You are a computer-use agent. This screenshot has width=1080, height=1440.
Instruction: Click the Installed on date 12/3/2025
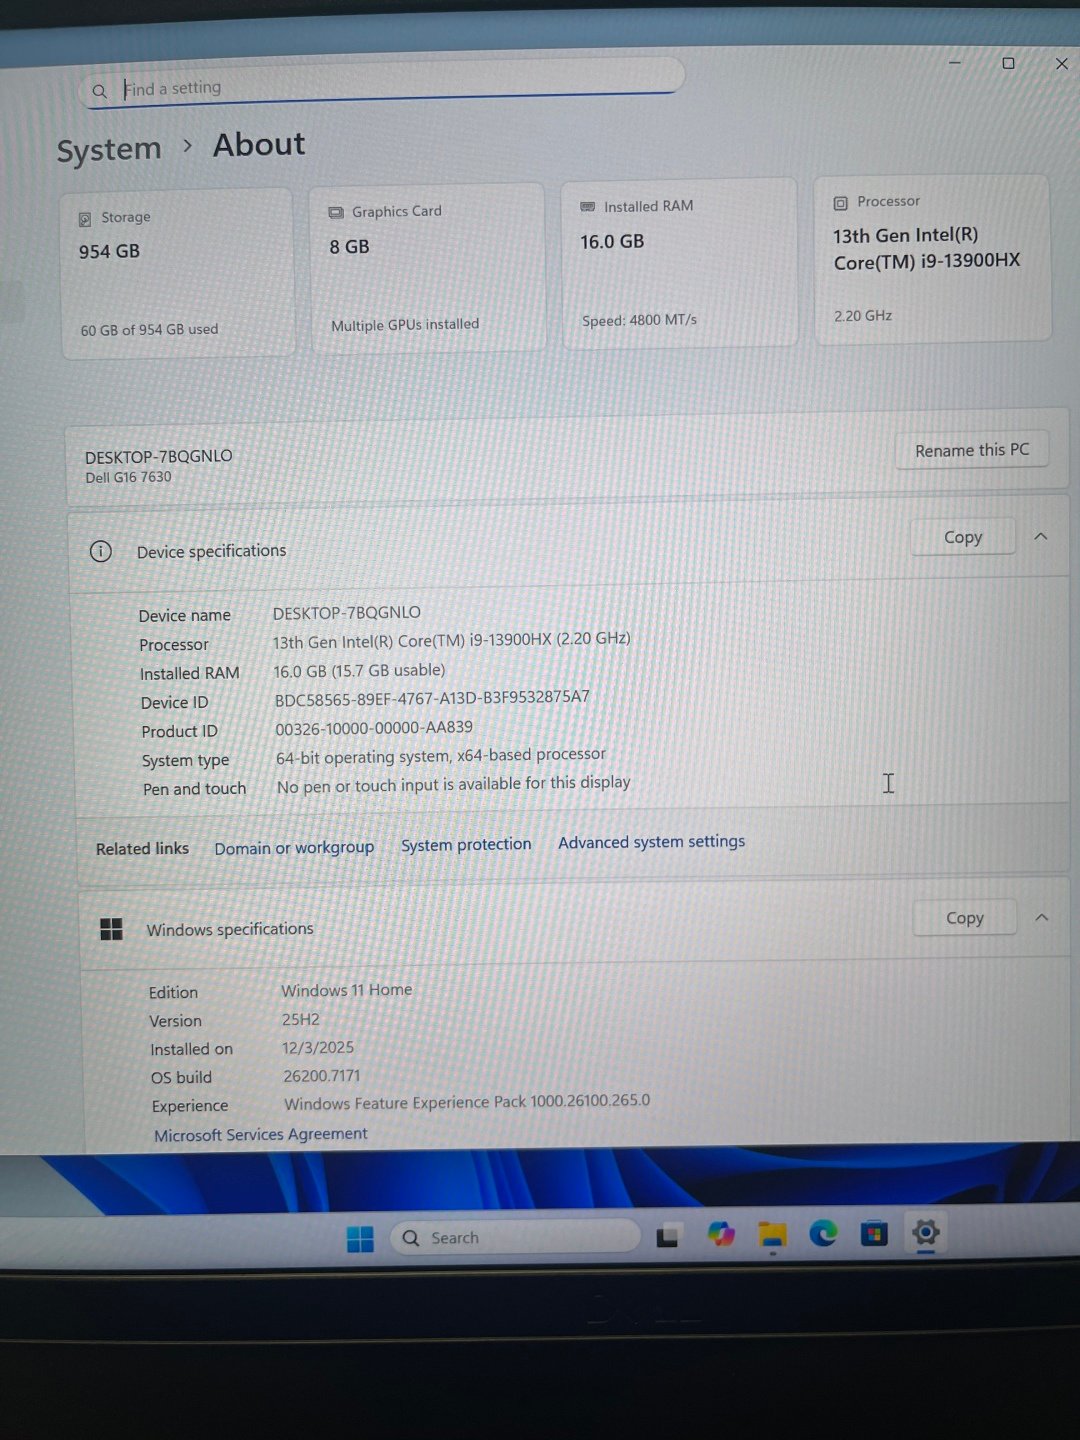coord(317,1048)
